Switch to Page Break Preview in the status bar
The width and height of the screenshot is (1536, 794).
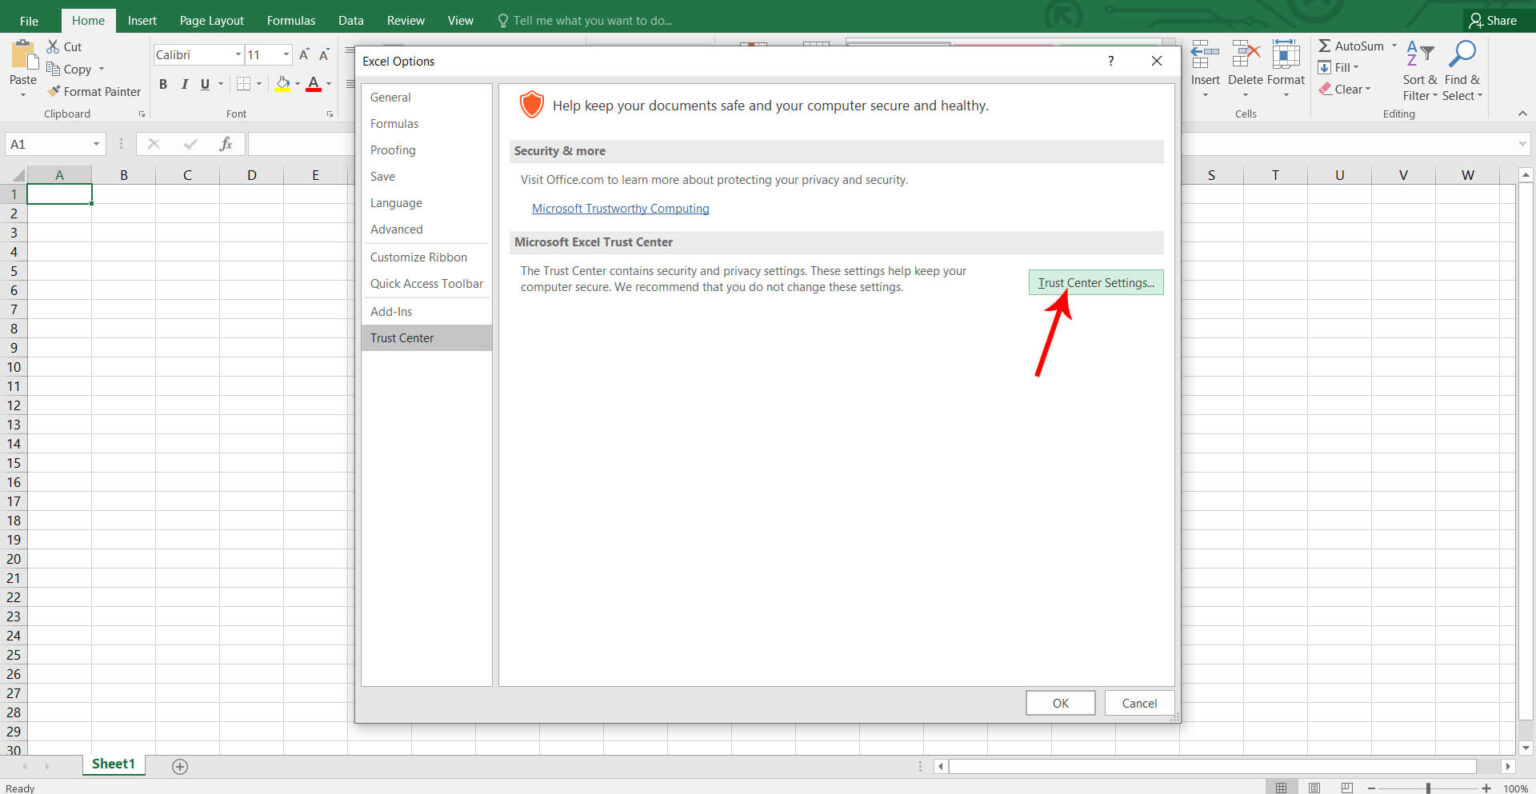1347,788
